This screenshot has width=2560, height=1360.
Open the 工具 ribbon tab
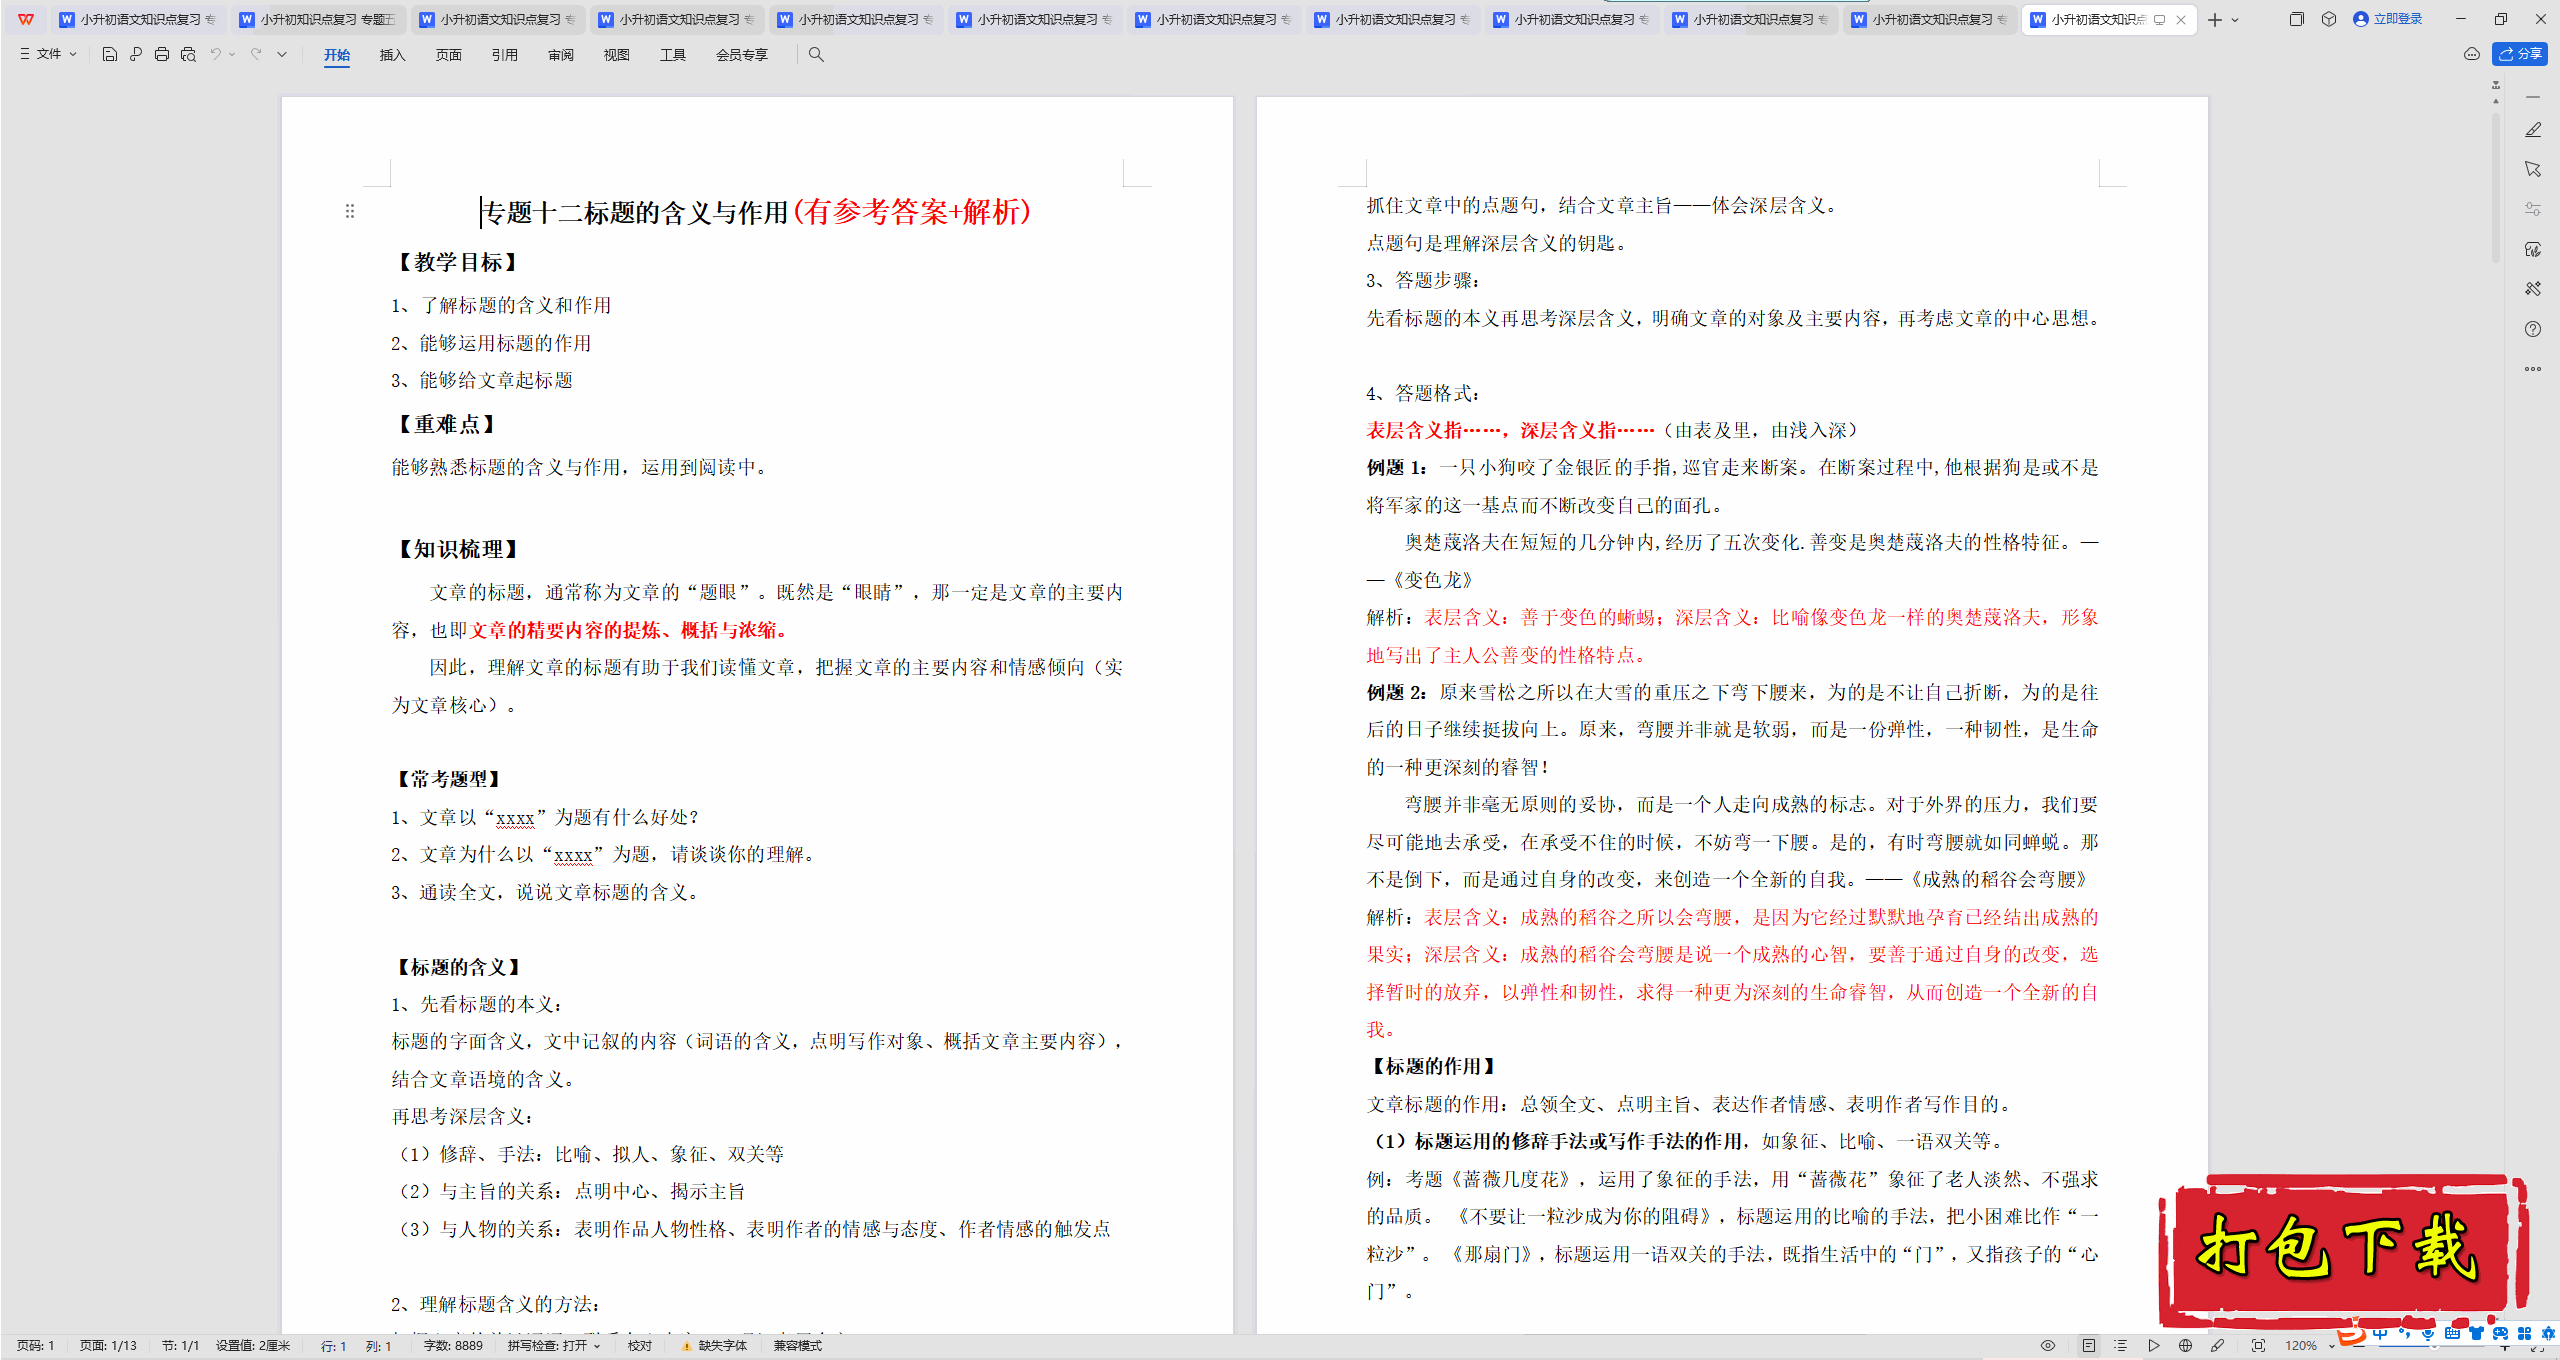pos(673,55)
